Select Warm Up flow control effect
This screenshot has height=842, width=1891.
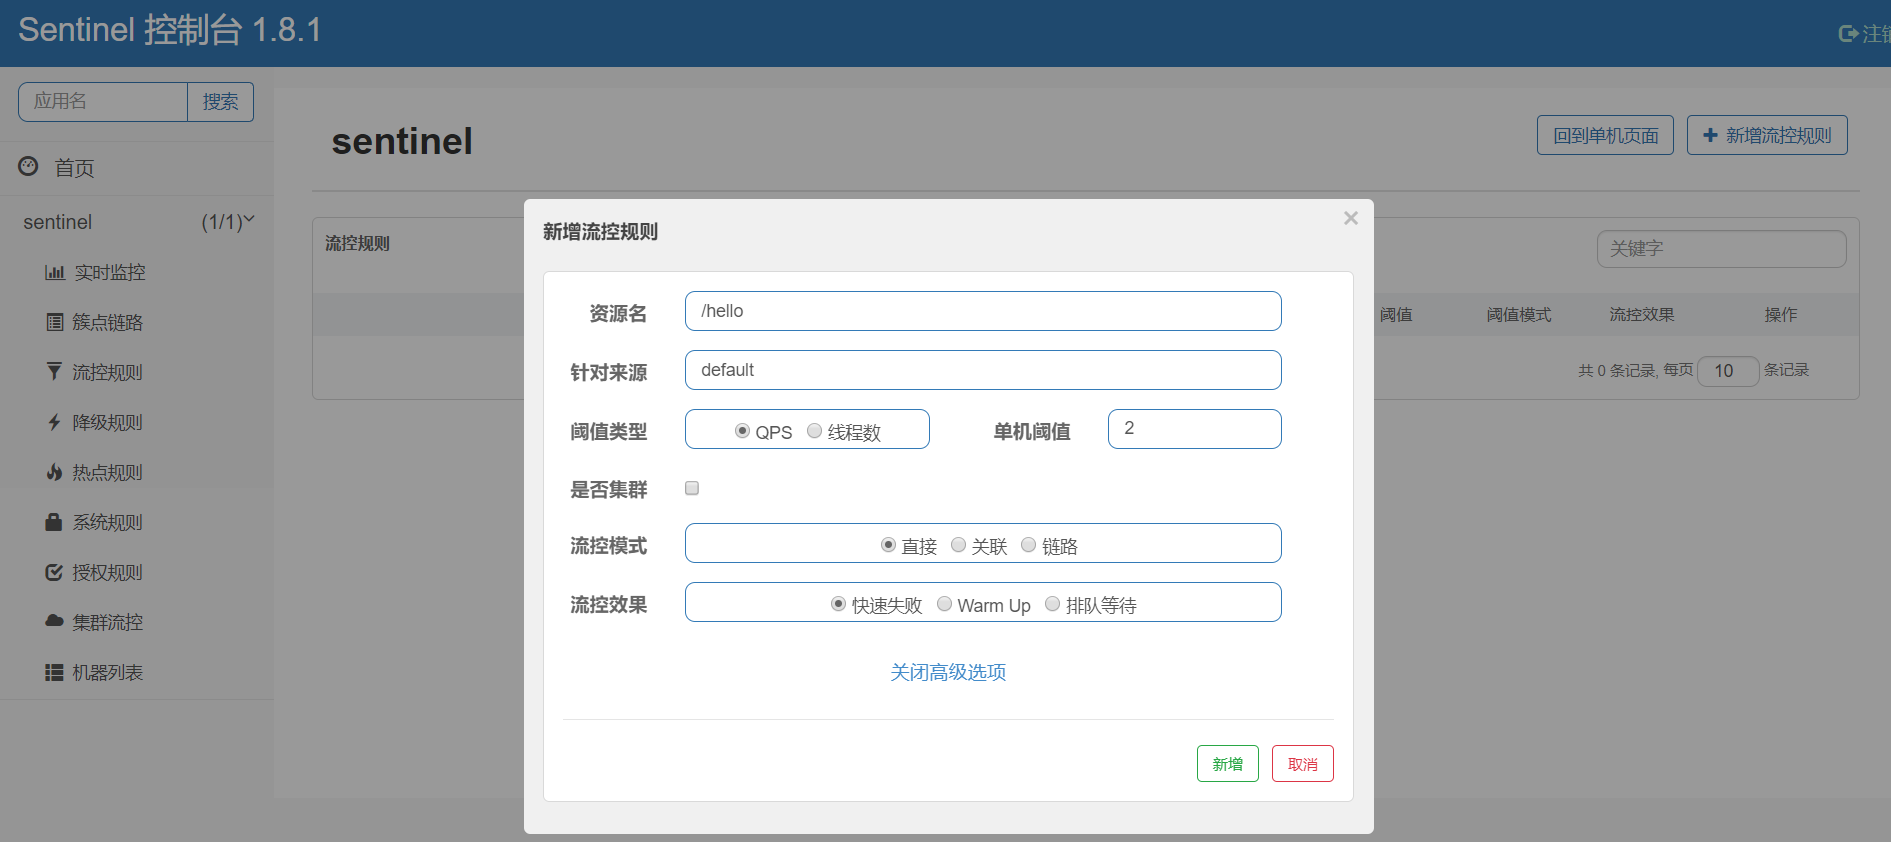pos(944,604)
